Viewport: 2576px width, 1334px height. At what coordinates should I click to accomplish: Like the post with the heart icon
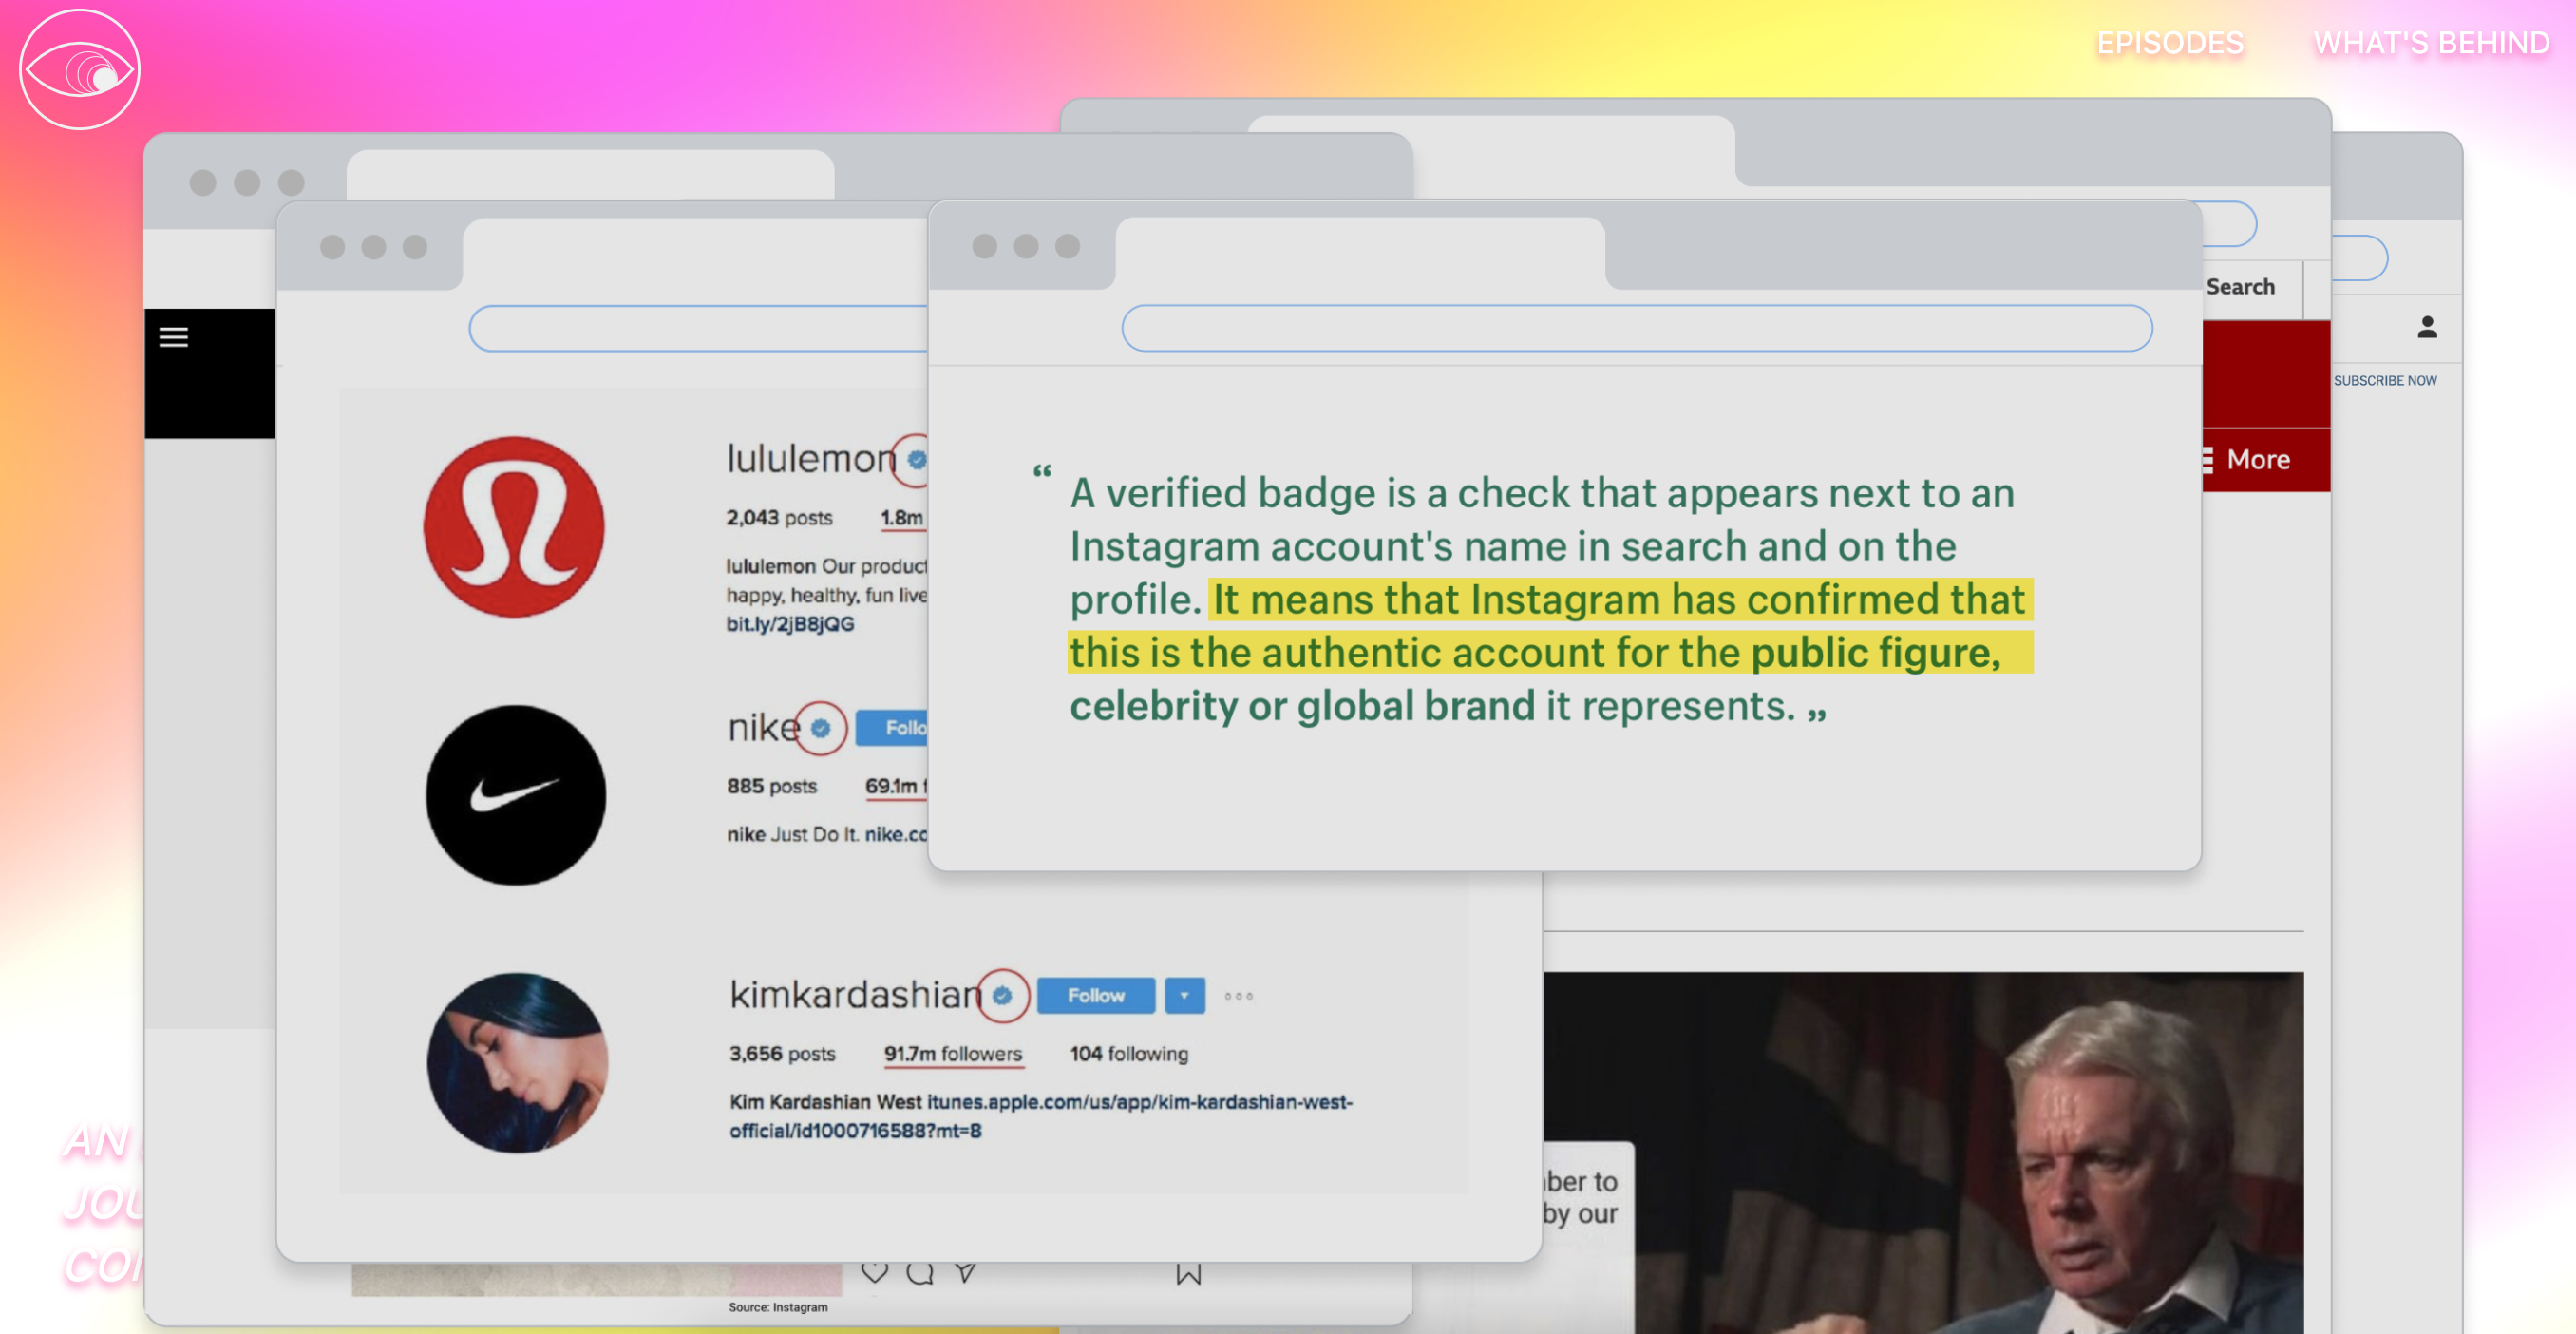[x=875, y=1272]
